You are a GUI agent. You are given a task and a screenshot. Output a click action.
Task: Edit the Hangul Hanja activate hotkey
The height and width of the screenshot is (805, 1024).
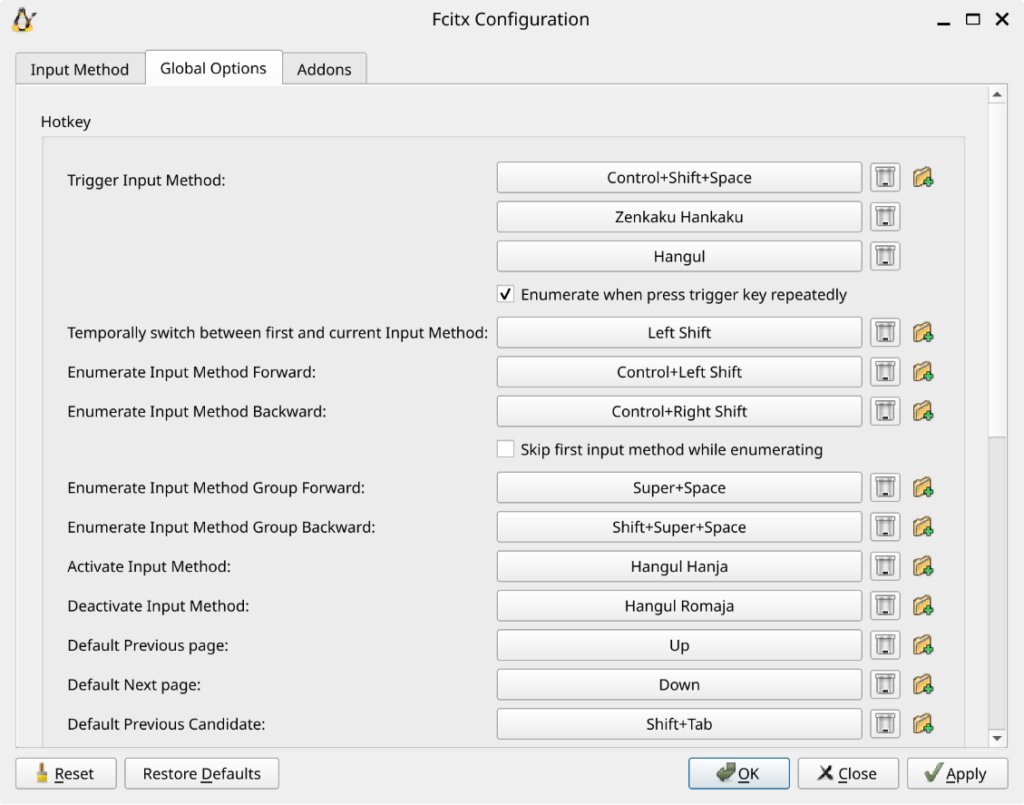point(679,567)
